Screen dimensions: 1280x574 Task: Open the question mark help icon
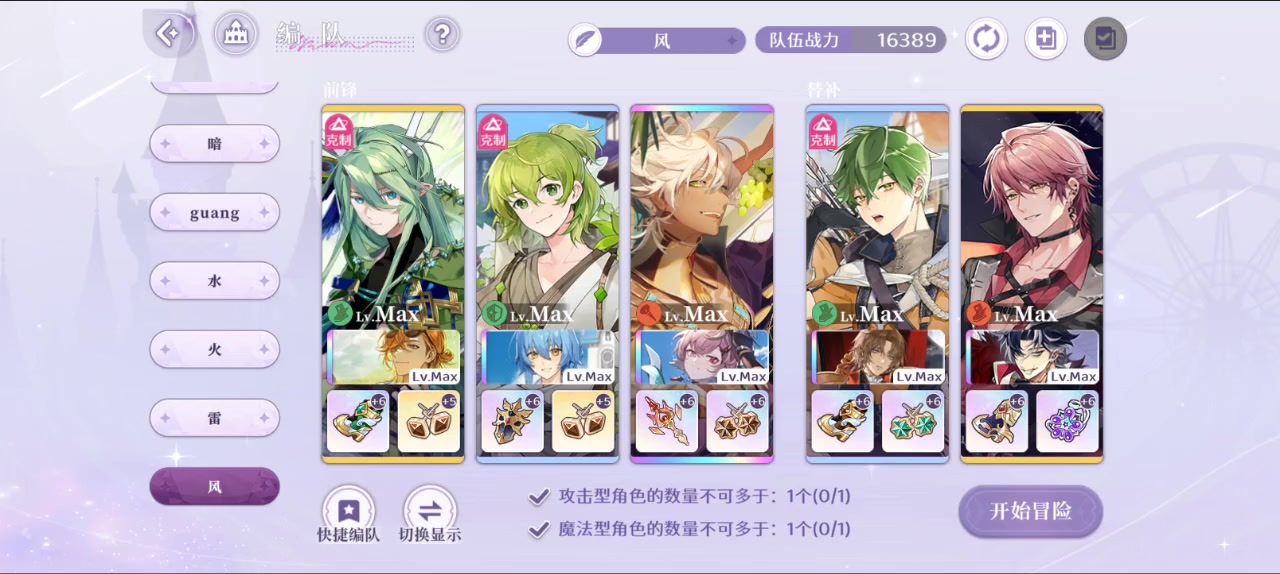(442, 35)
